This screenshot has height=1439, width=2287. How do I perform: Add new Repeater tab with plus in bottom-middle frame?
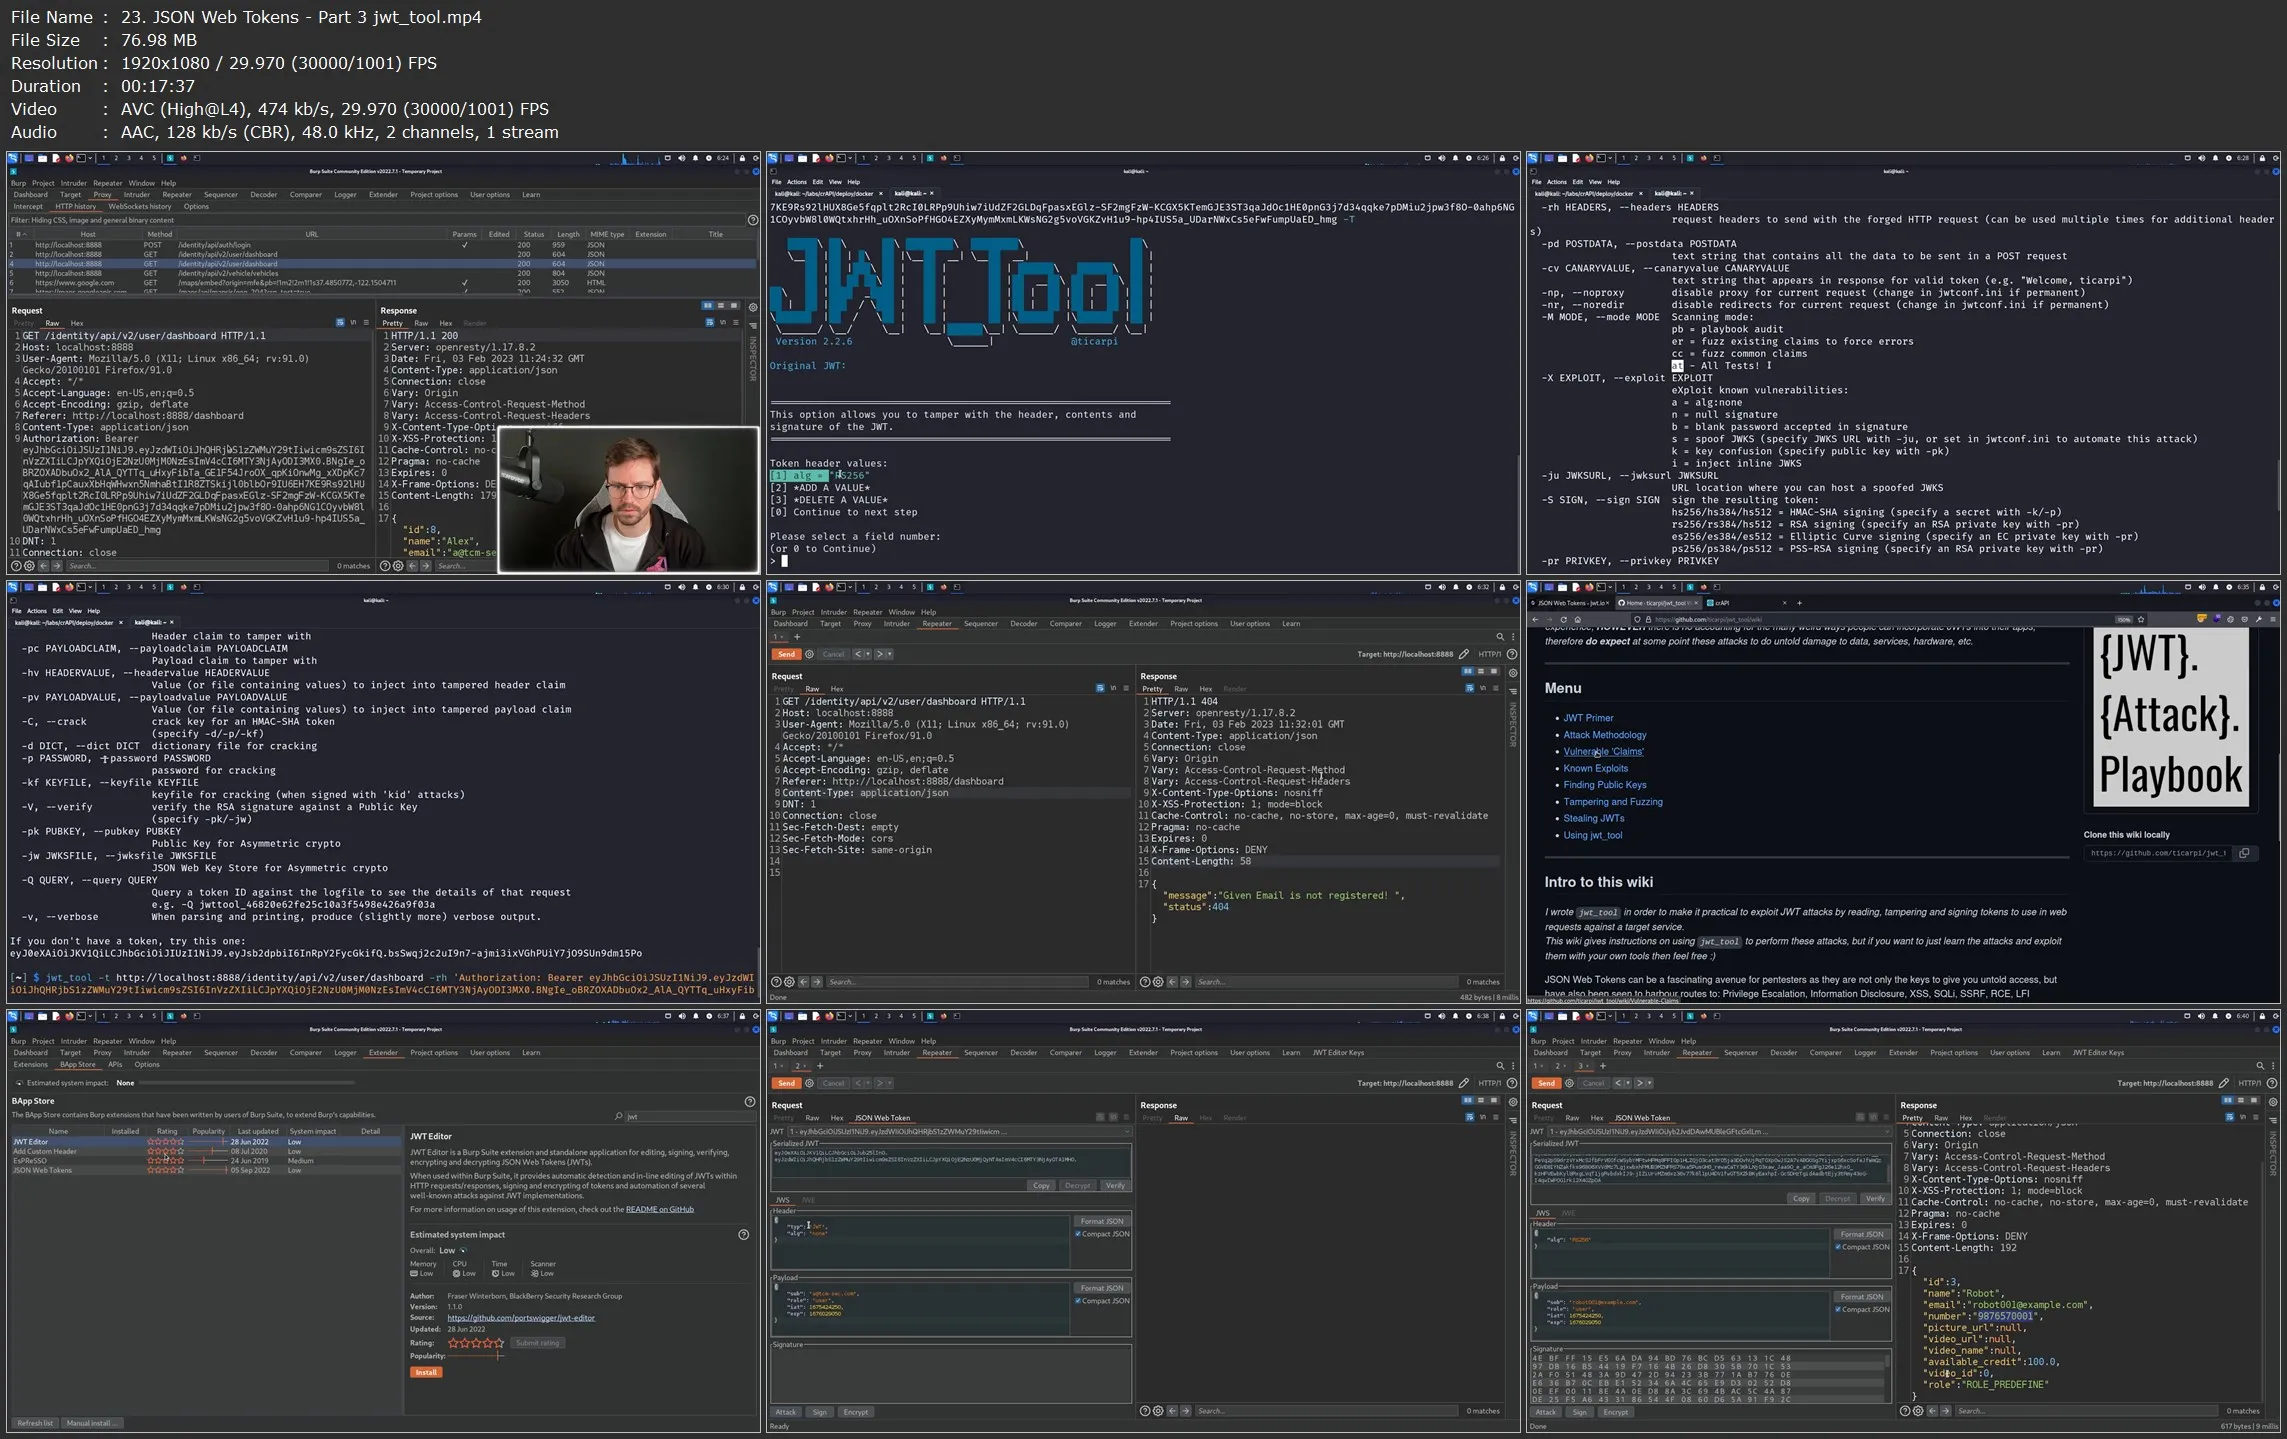[x=819, y=1066]
